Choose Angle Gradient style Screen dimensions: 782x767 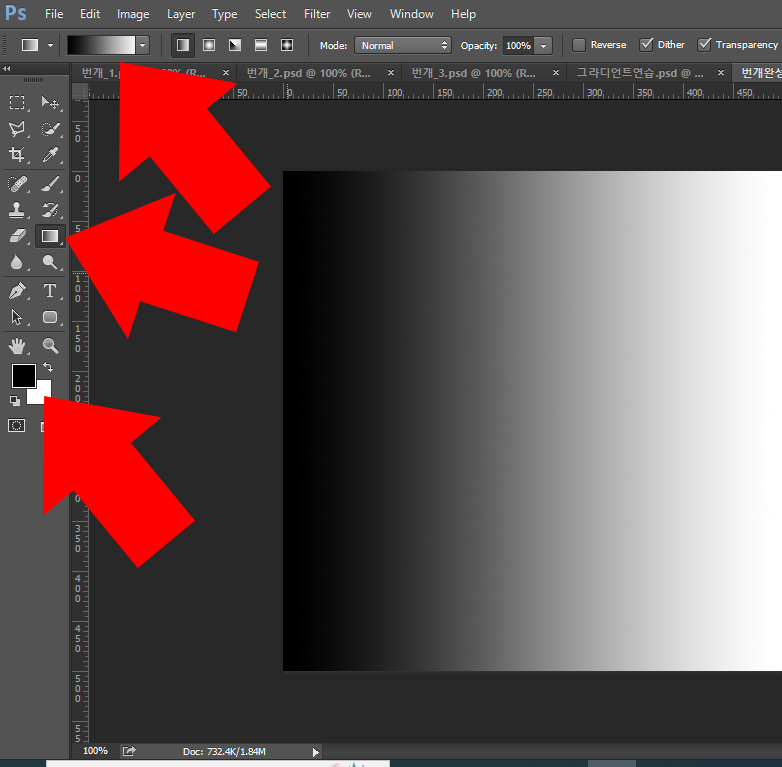click(x=235, y=45)
